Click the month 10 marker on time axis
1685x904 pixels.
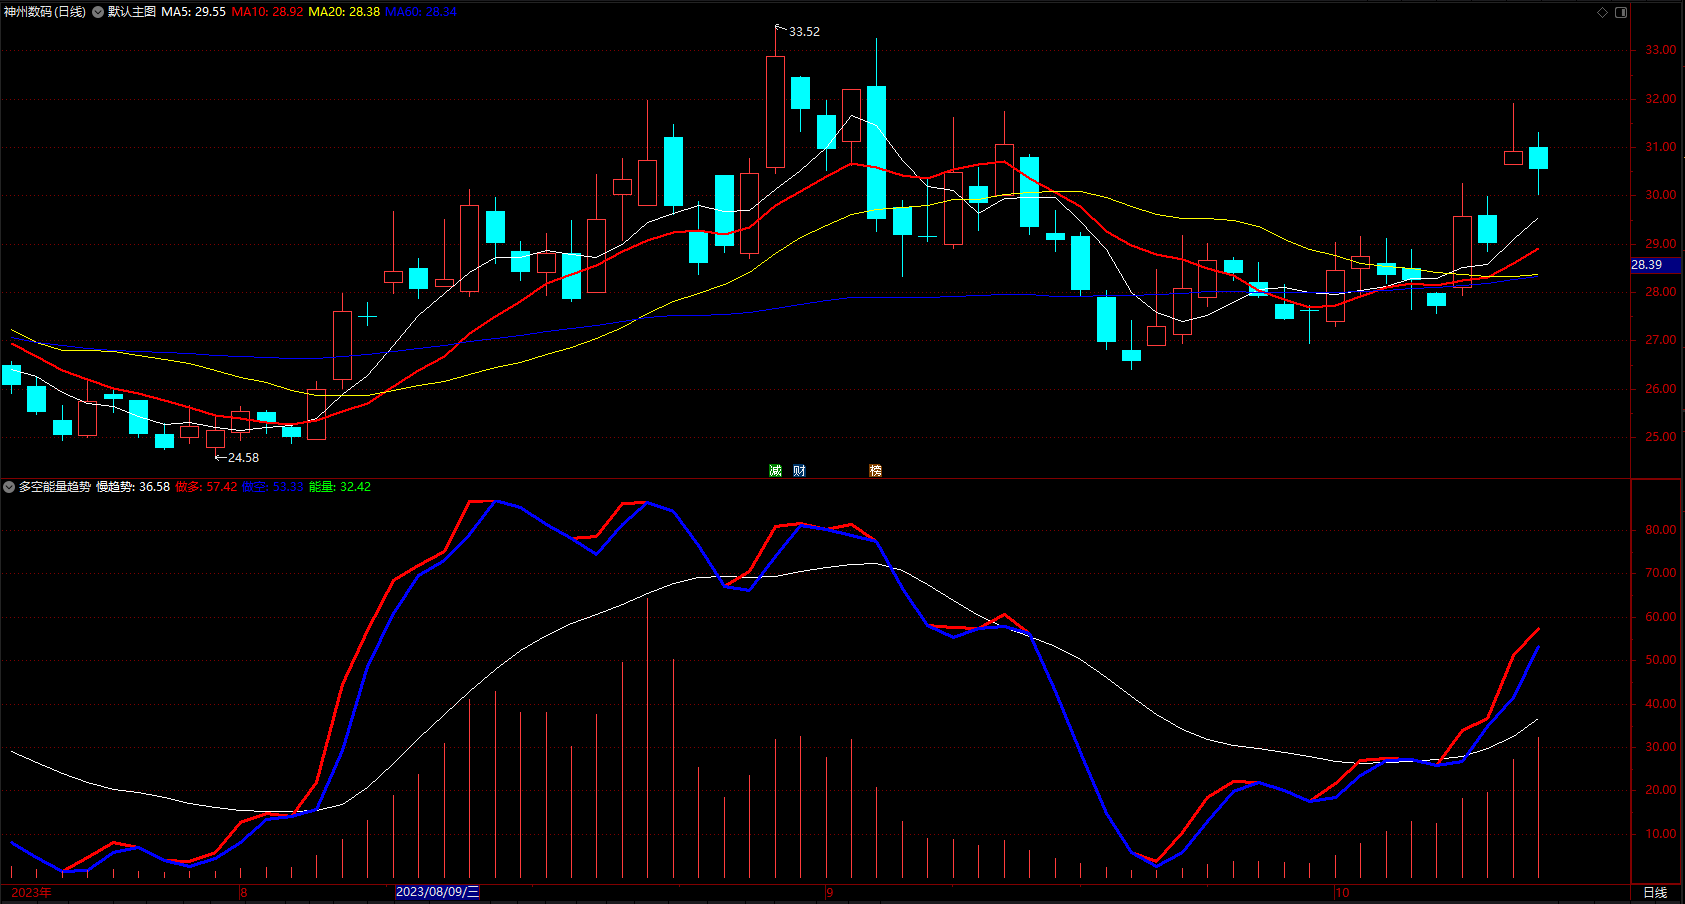tap(1342, 893)
